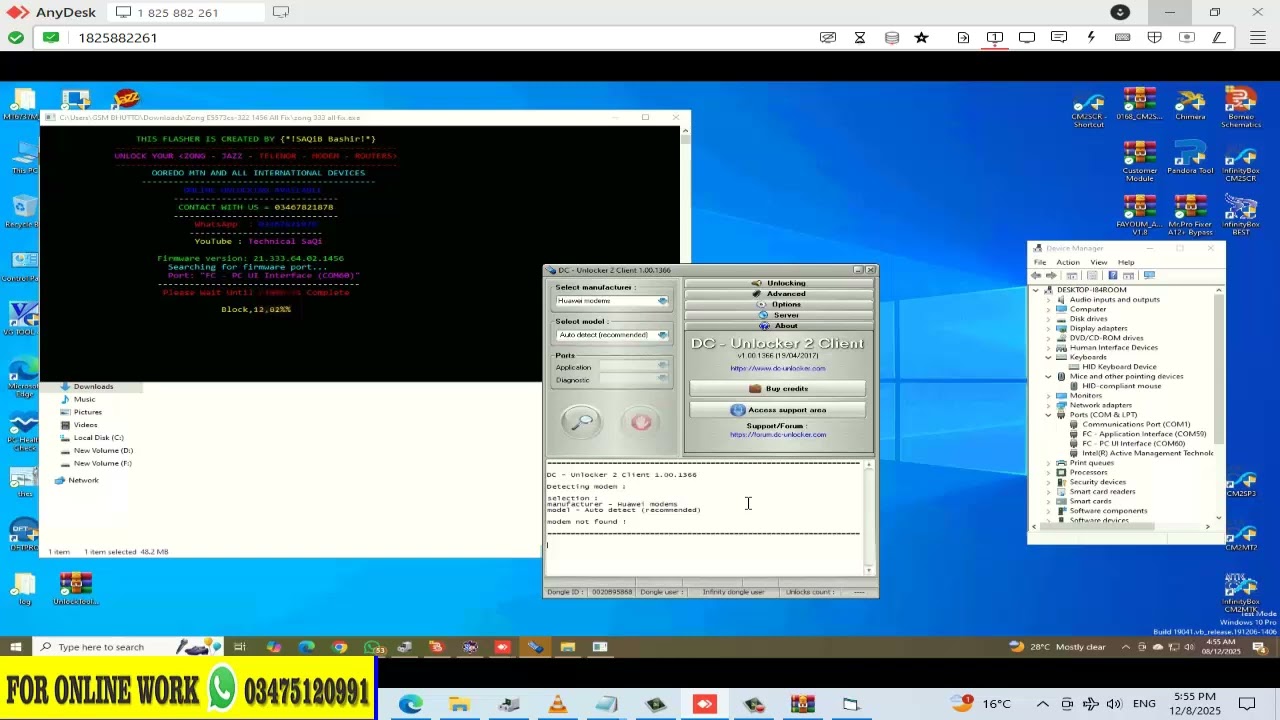Select the UnlockTool desktop icon
Screen dimensions: 1280x720
click(75, 588)
